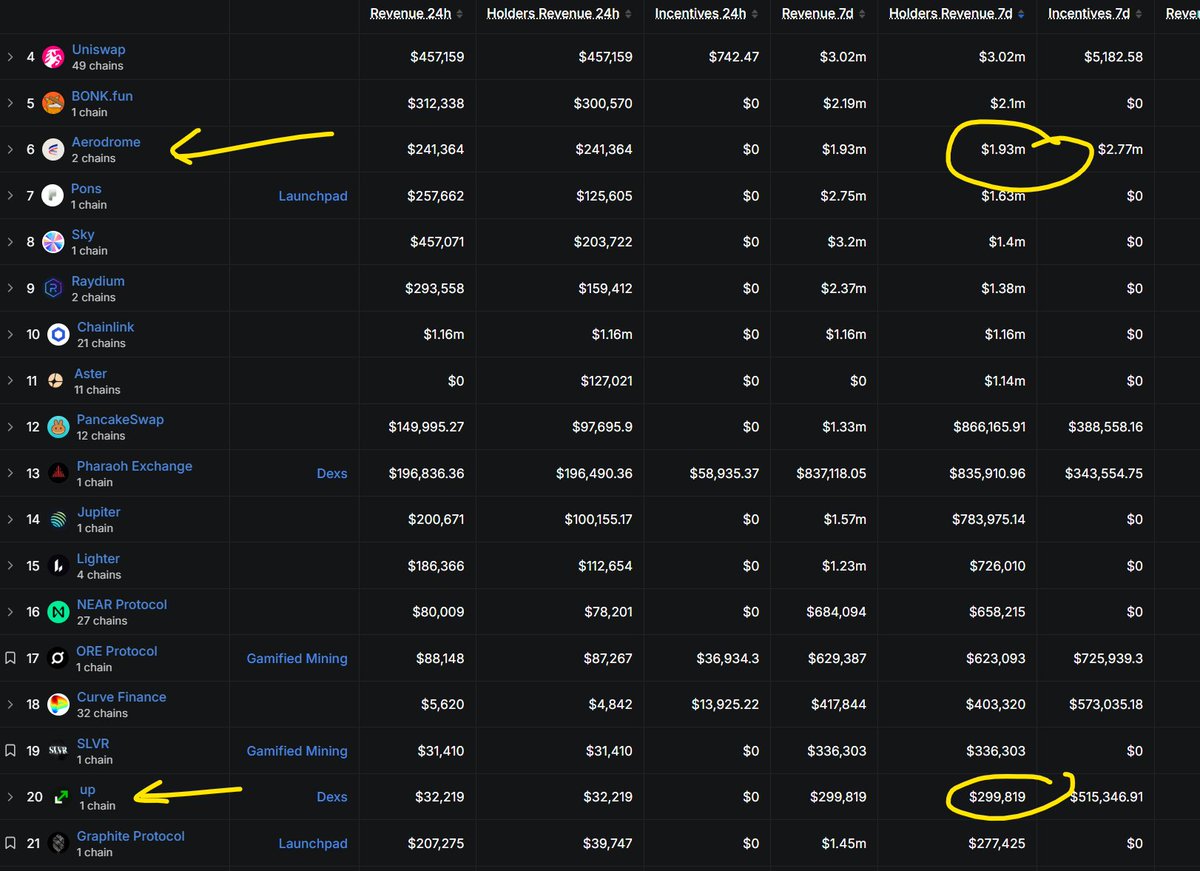The image size is (1200, 871).
Task: Click the $5,182.58 incentives 7d cell
Action: click(1113, 57)
